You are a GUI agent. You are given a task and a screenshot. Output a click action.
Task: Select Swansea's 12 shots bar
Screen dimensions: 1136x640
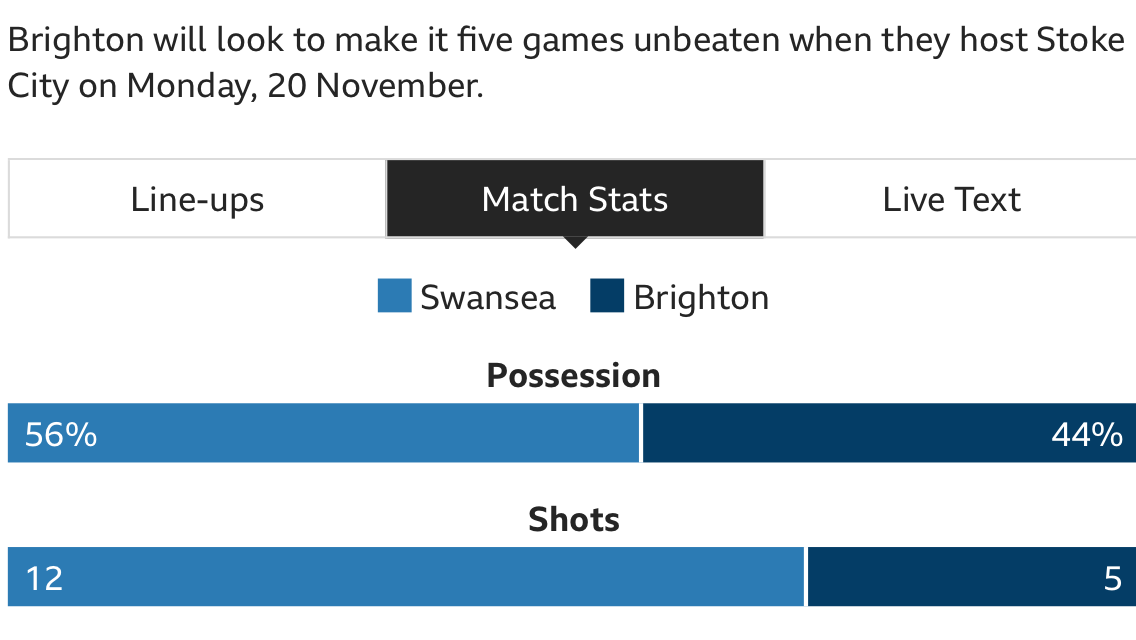(x=406, y=577)
